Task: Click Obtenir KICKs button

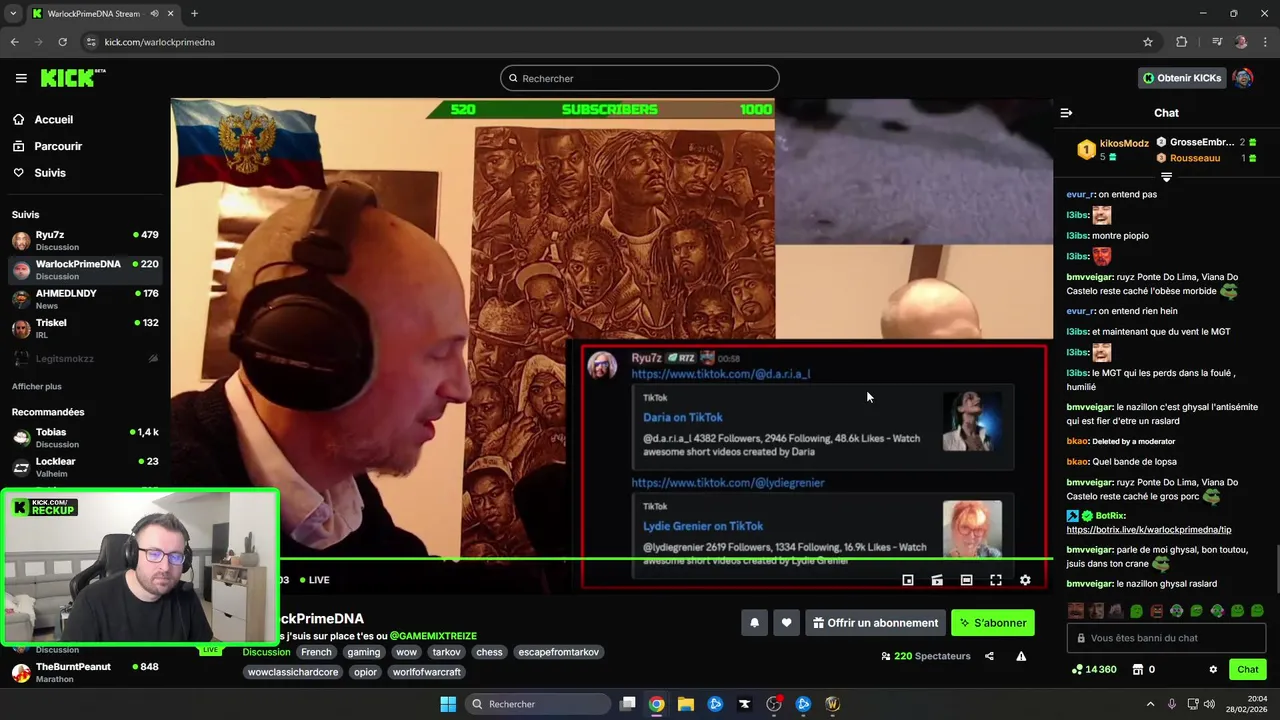Action: (x=1182, y=78)
